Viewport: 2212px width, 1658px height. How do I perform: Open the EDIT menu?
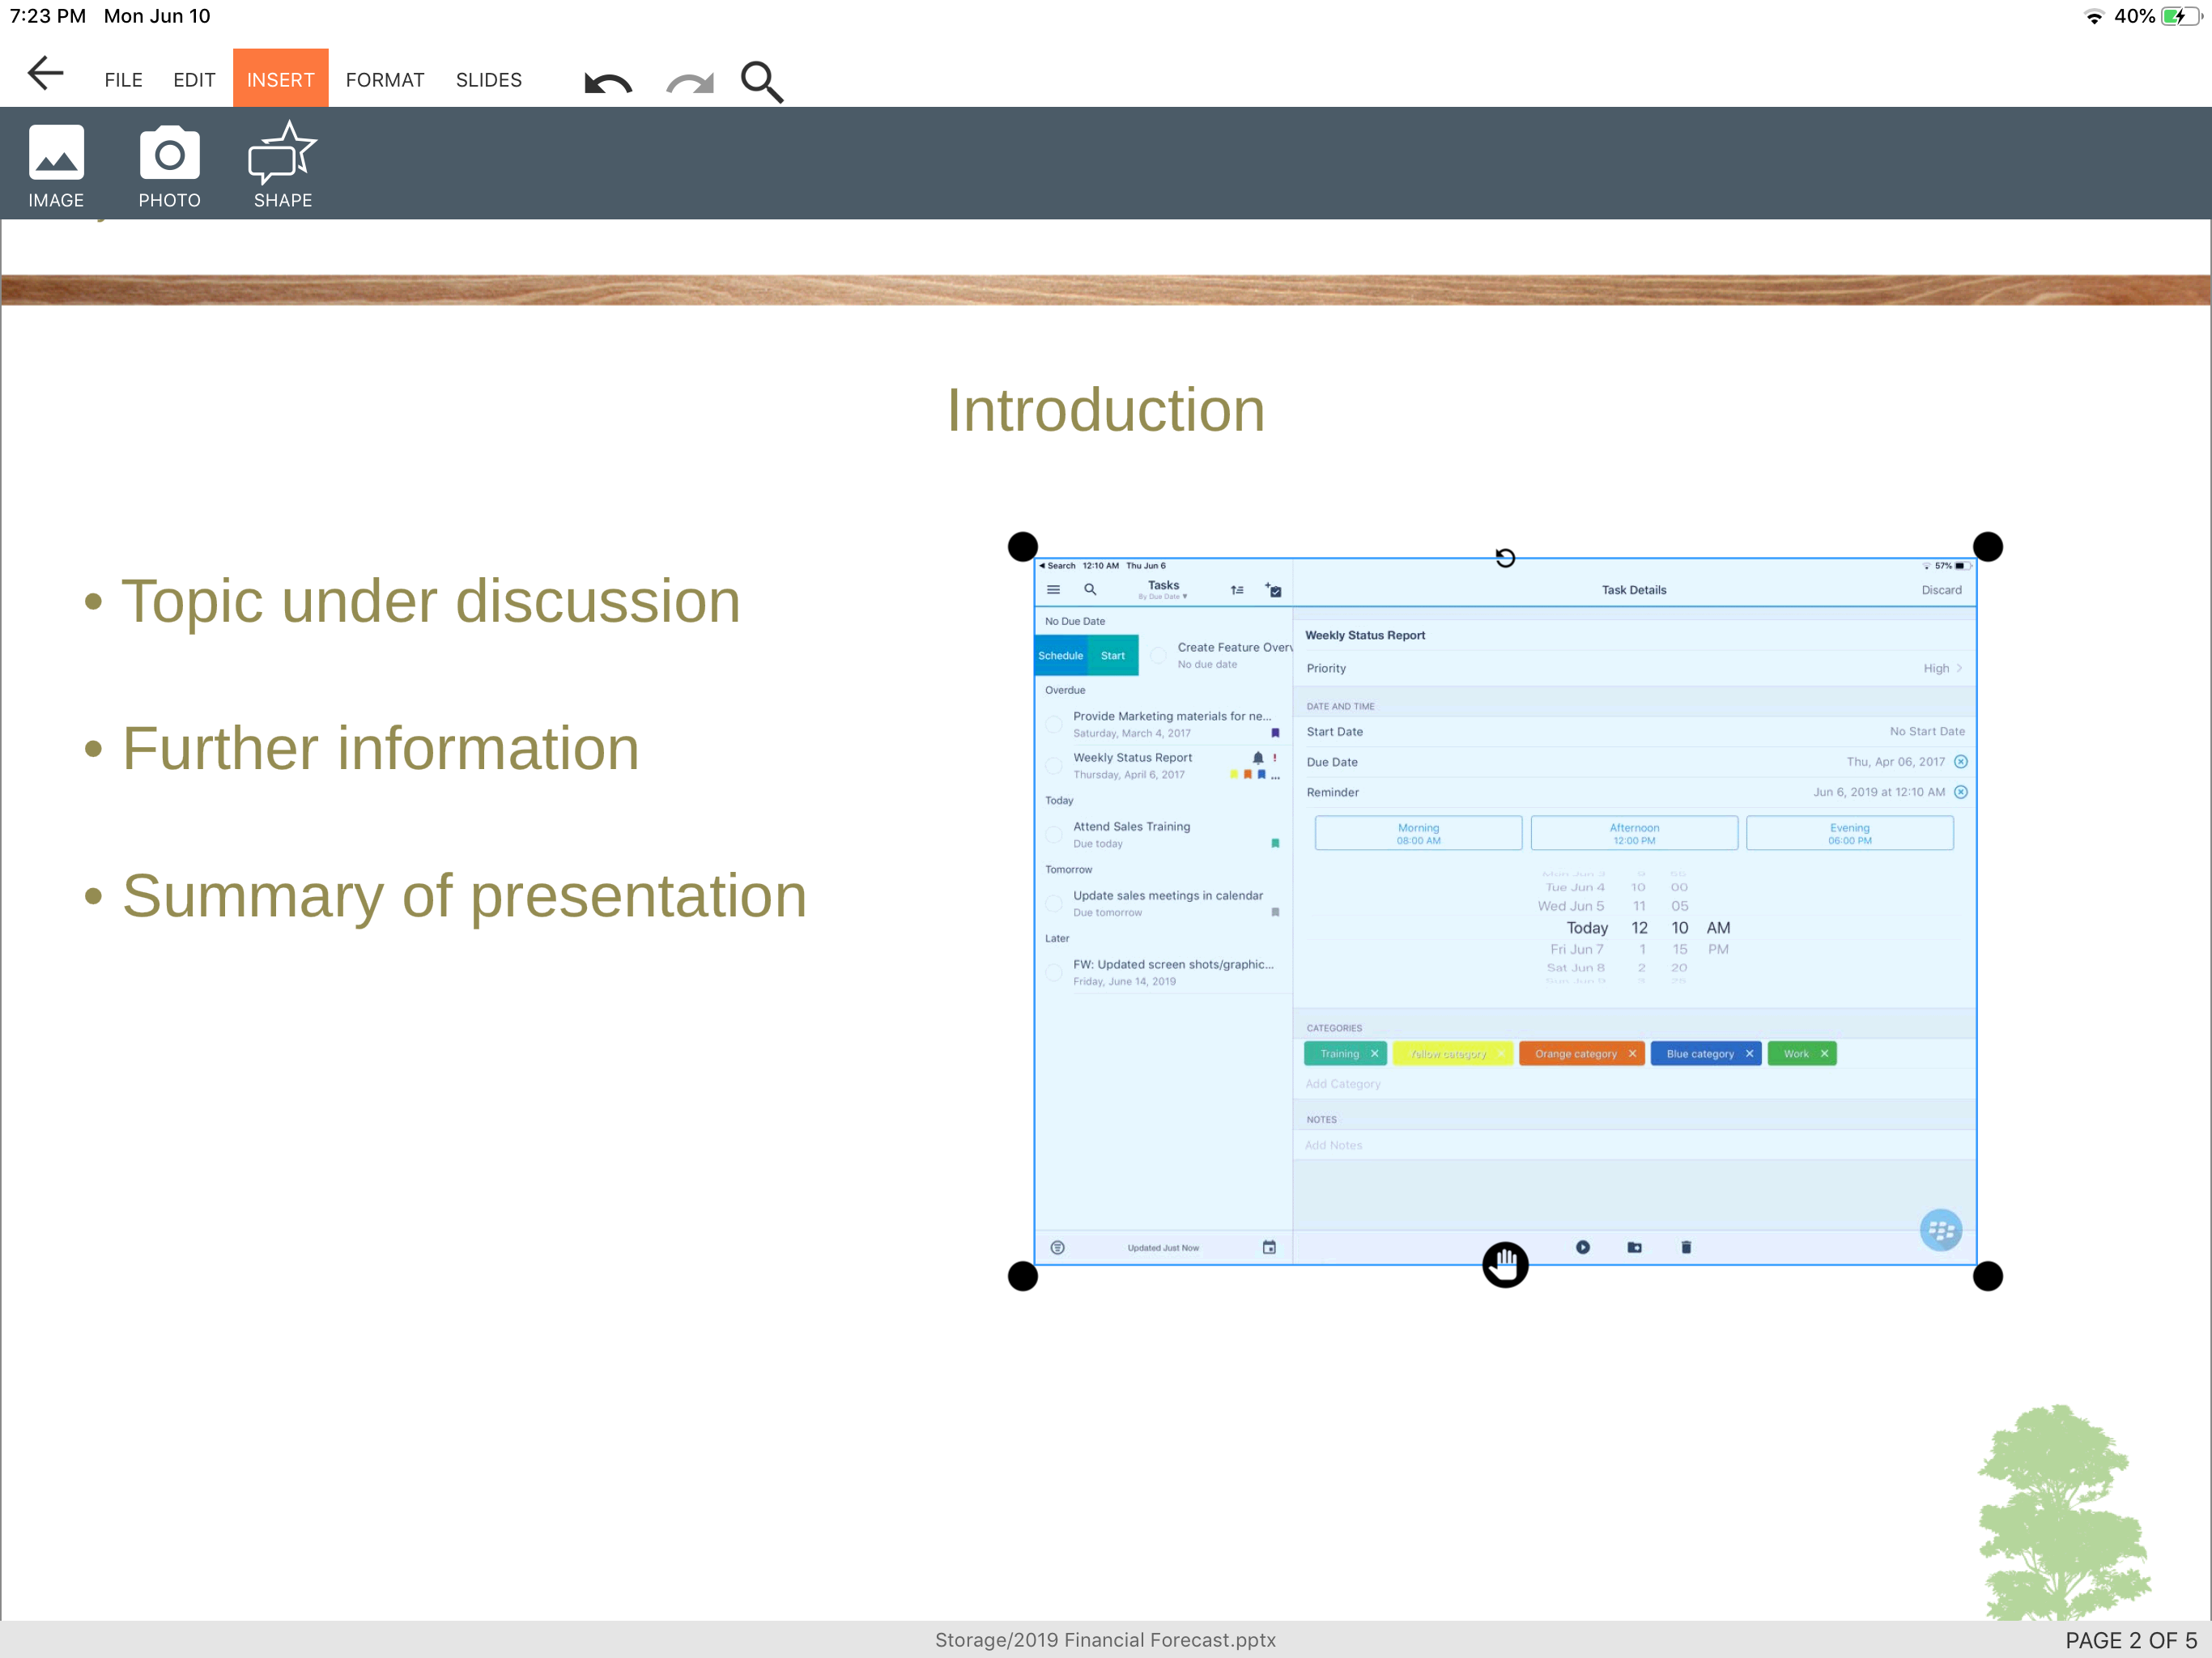[194, 80]
